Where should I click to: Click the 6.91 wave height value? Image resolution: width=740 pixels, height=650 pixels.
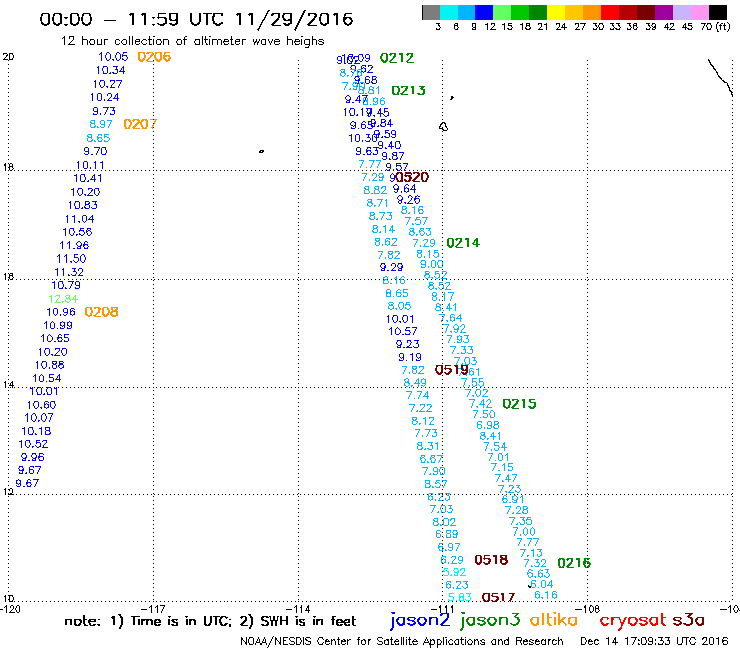pyautogui.click(x=513, y=499)
